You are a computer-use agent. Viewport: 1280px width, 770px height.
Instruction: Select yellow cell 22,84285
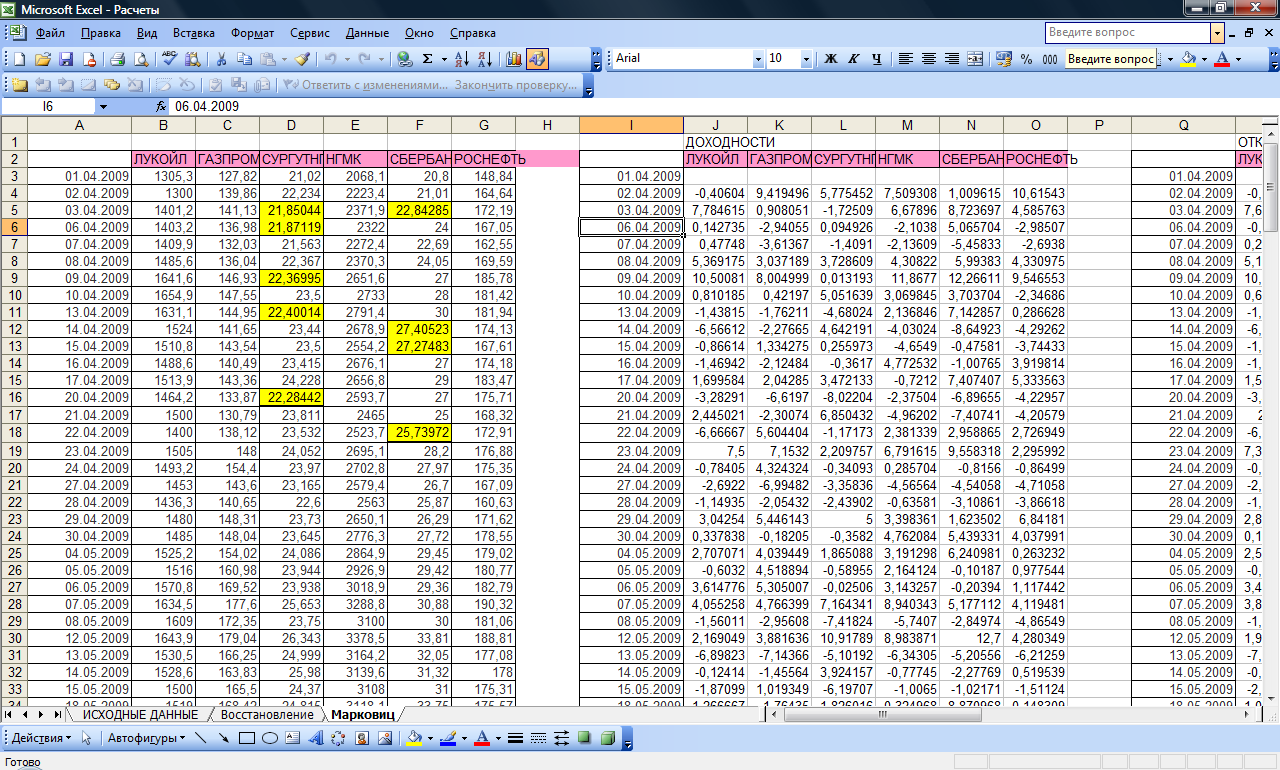point(419,210)
